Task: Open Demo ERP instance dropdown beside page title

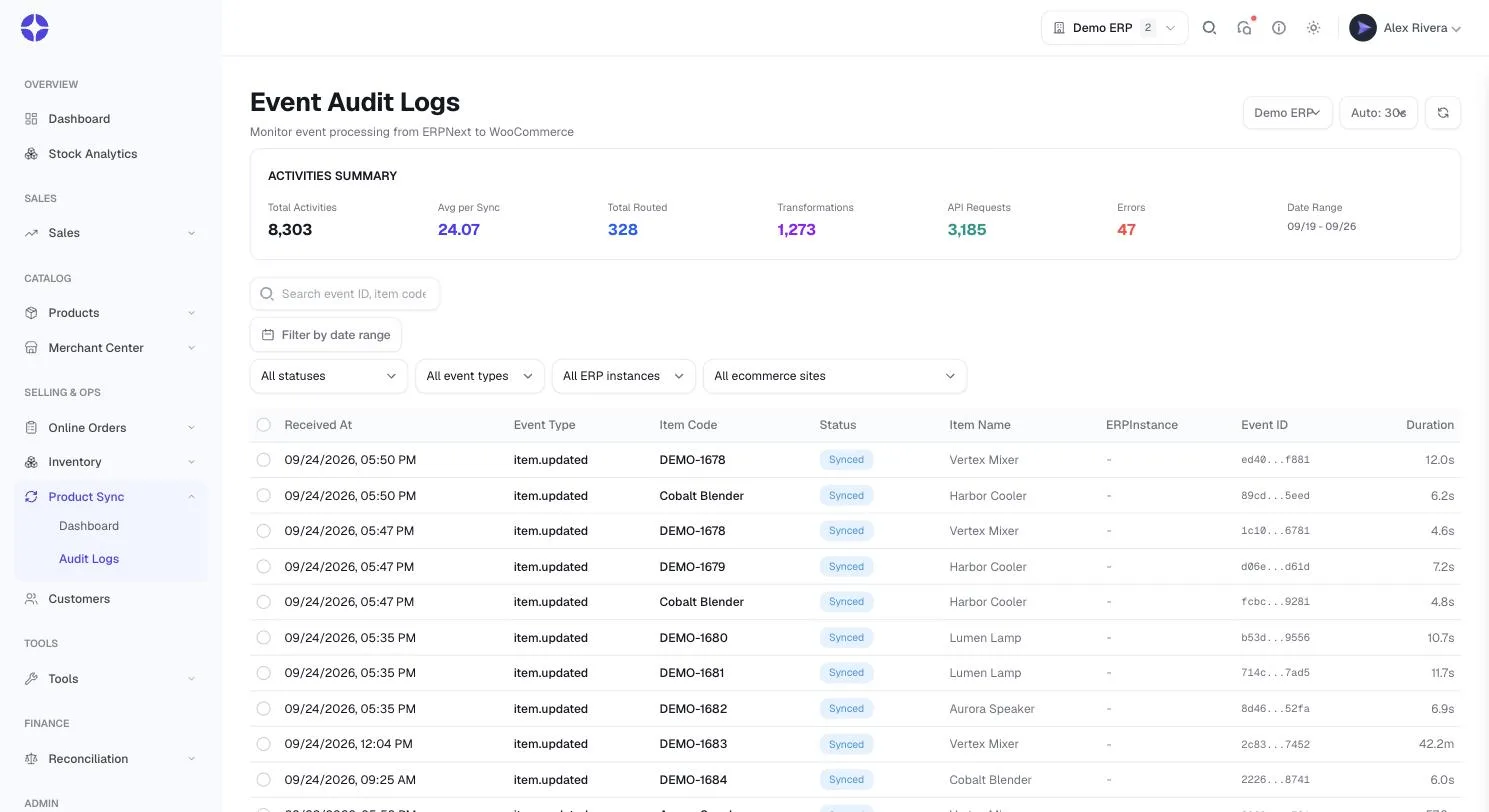Action: (1287, 113)
